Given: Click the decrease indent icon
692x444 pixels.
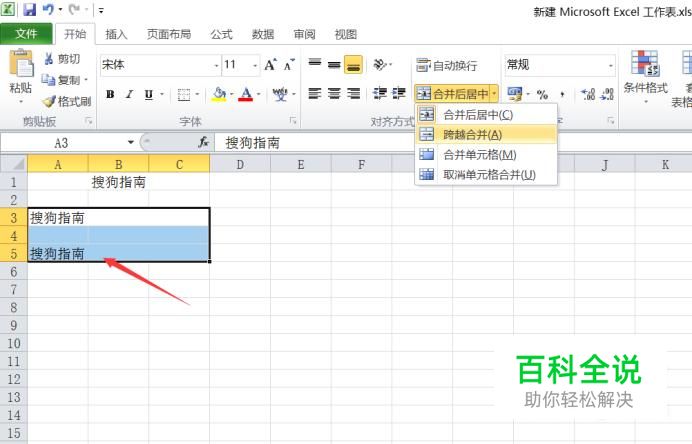Looking at the screenshot, I should click(x=379, y=94).
